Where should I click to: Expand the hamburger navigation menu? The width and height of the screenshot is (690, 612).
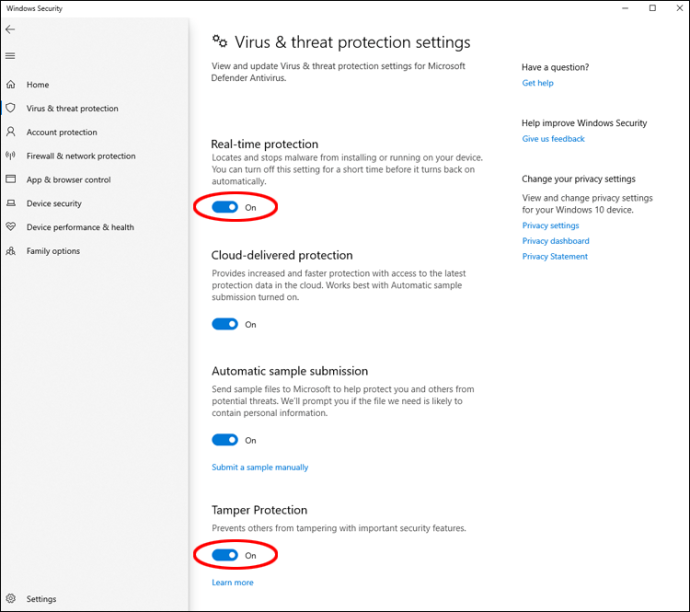tap(10, 55)
